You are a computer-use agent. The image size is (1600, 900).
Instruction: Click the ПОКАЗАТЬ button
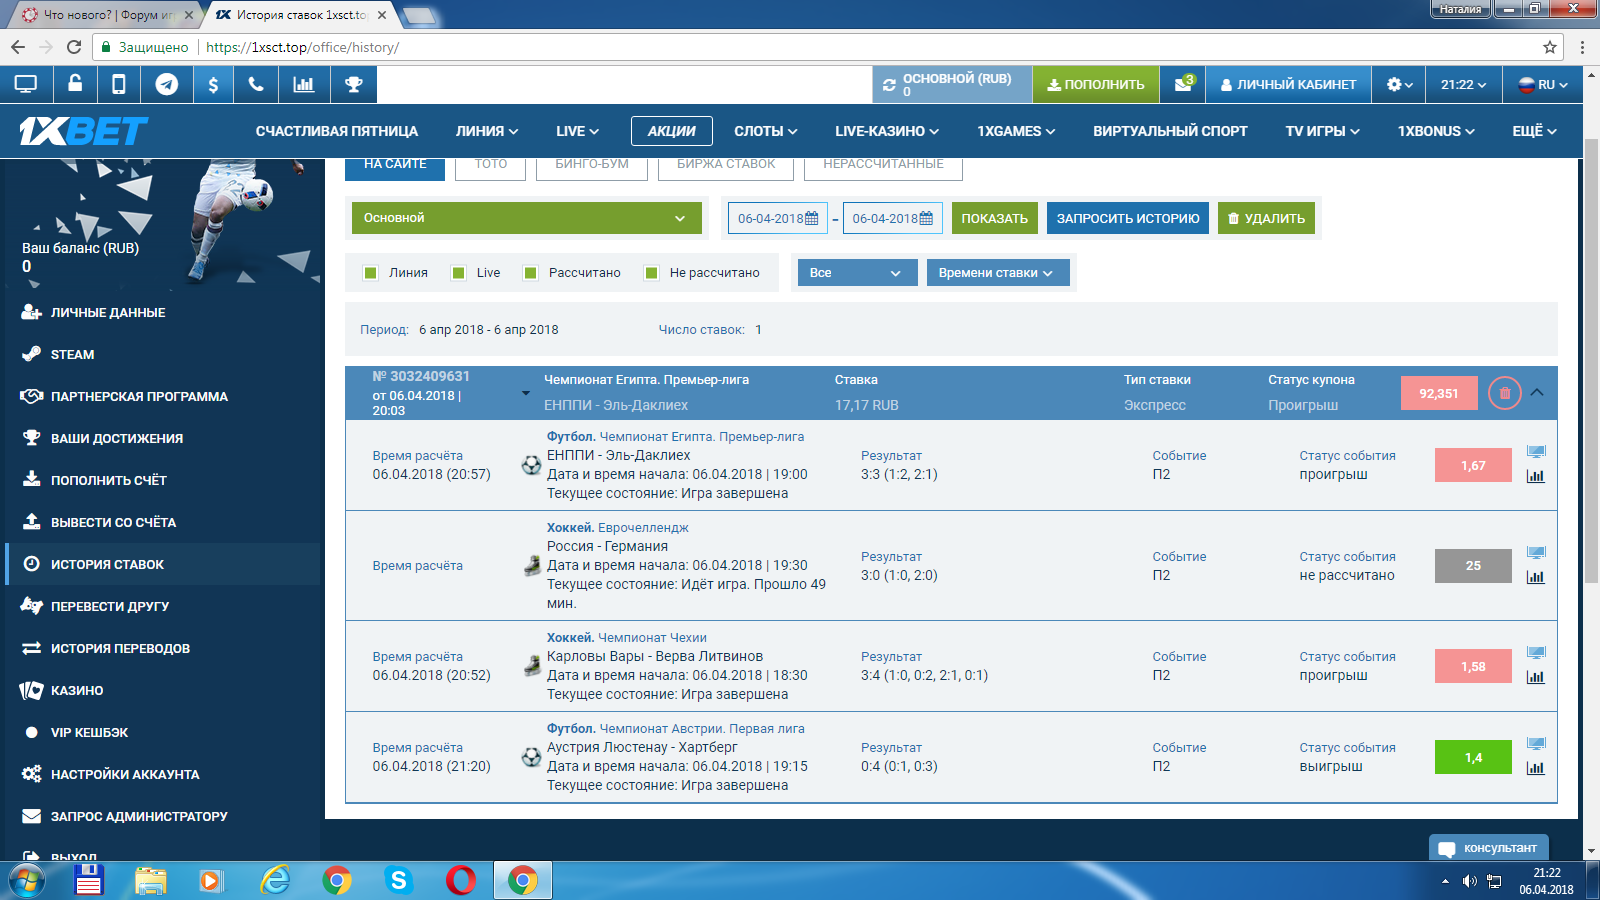tap(994, 218)
